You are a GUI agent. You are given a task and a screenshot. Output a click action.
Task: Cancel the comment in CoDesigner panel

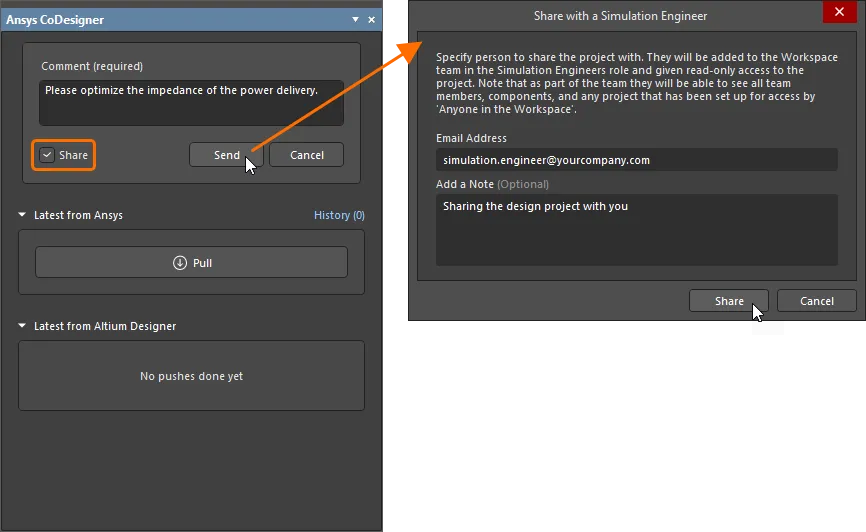[307, 155]
